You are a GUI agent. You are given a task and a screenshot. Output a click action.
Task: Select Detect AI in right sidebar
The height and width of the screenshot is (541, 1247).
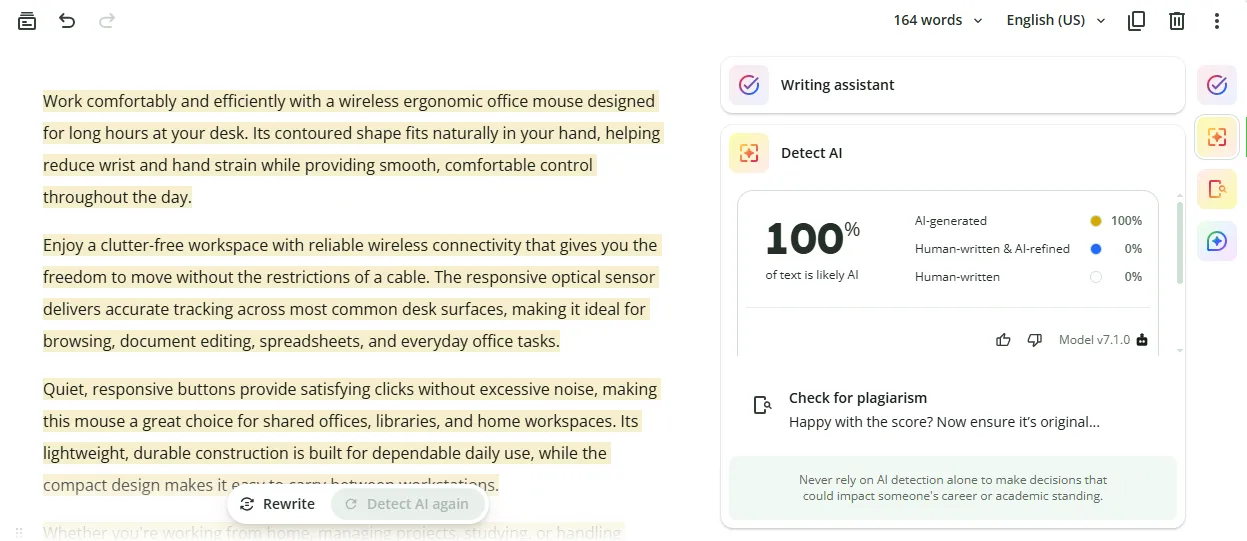click(1217, 137)
